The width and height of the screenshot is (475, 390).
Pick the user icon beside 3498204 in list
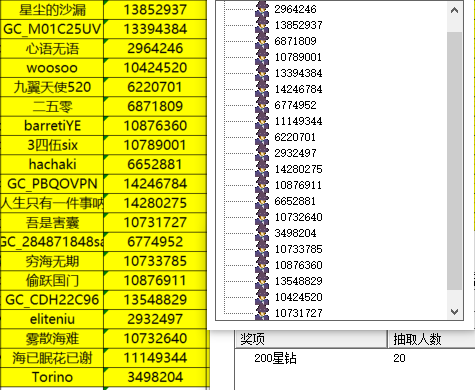tap(262, 233)
